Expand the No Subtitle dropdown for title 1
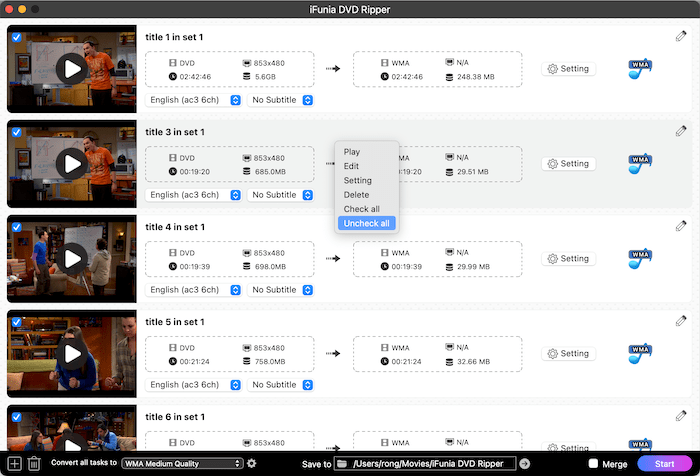 point(281,100)
